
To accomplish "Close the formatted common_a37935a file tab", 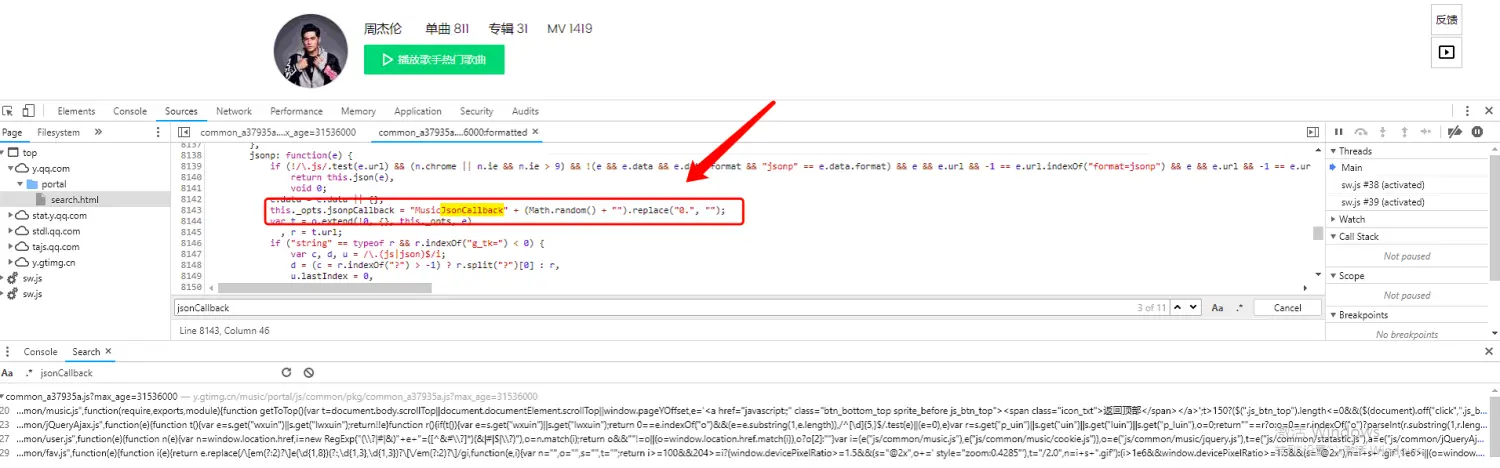I will click(x=535, y=132).
